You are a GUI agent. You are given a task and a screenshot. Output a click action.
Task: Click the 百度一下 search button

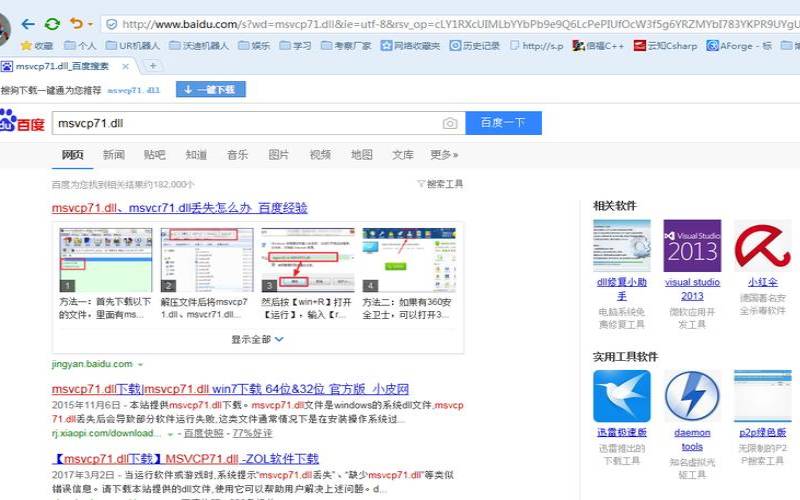click(x=503, y=123)
